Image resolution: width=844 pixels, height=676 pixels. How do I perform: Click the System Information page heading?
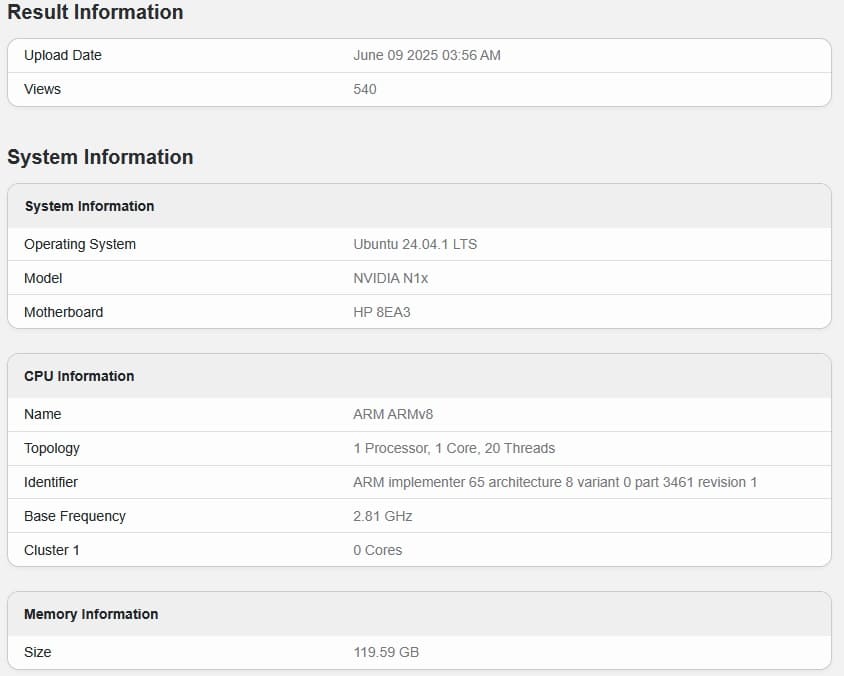(100, 157)
